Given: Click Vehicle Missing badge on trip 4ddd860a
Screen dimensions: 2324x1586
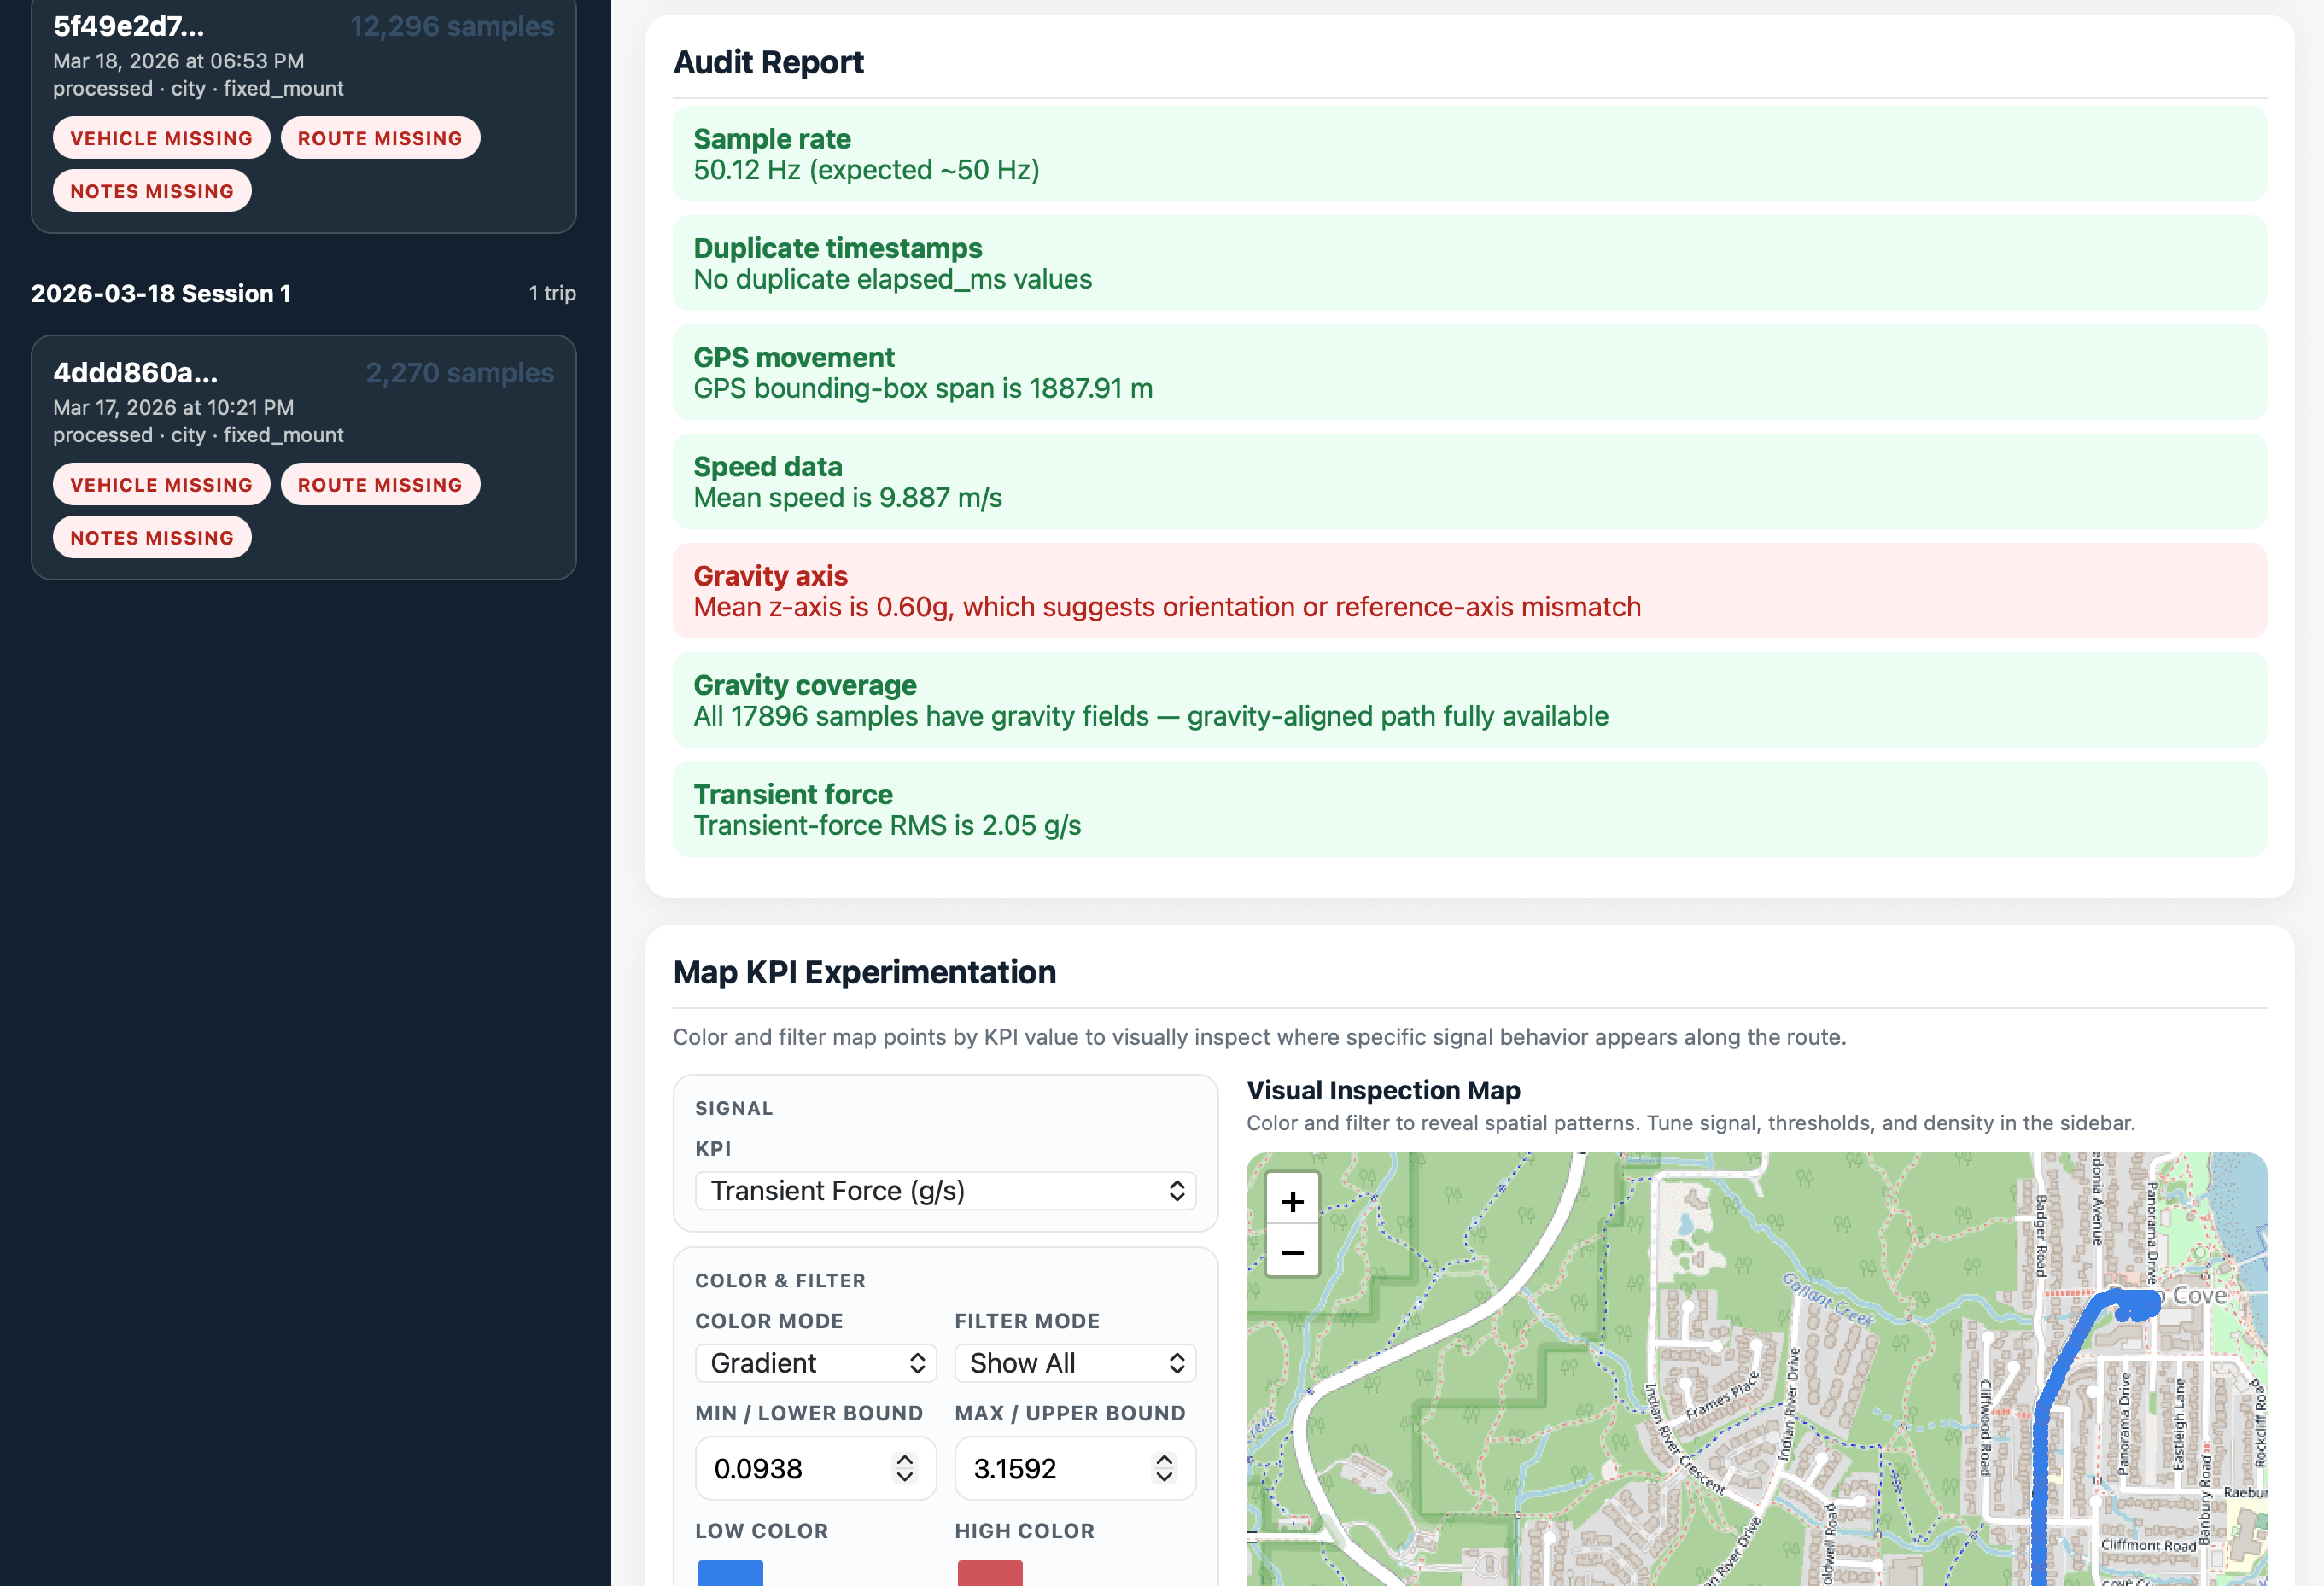Looking at the screenshot, I should coord(161,485).
